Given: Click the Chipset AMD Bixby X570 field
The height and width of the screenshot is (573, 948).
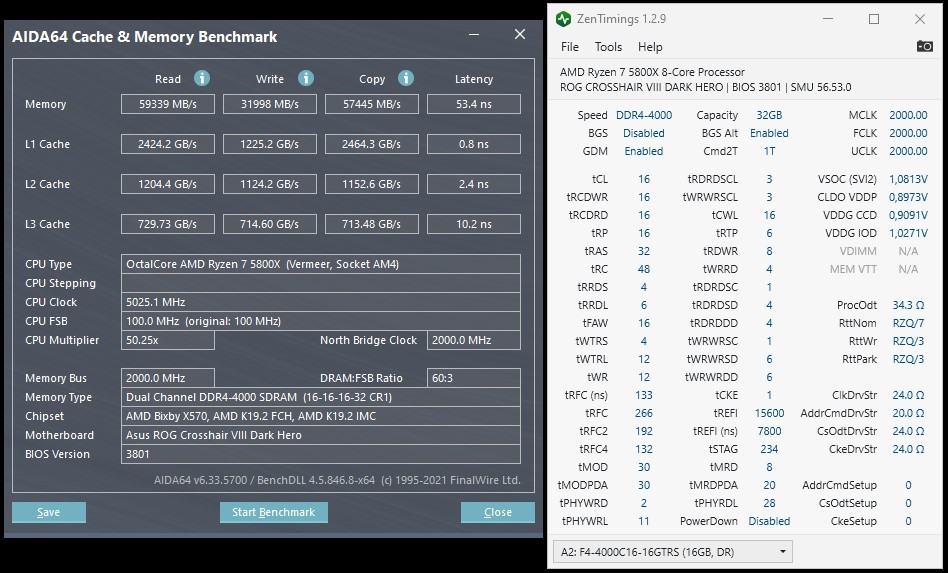Looking at the screenshot, I should pos(320,416).
